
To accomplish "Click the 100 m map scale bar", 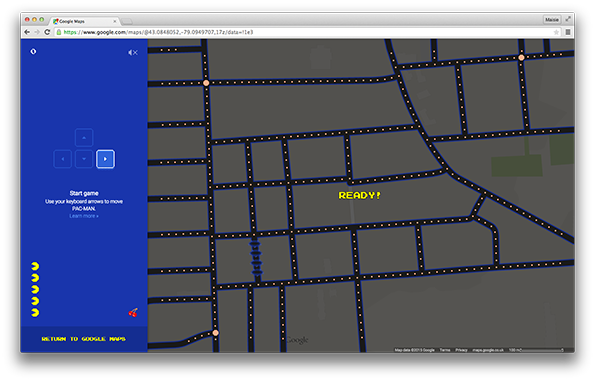I will tap(536, 350).
